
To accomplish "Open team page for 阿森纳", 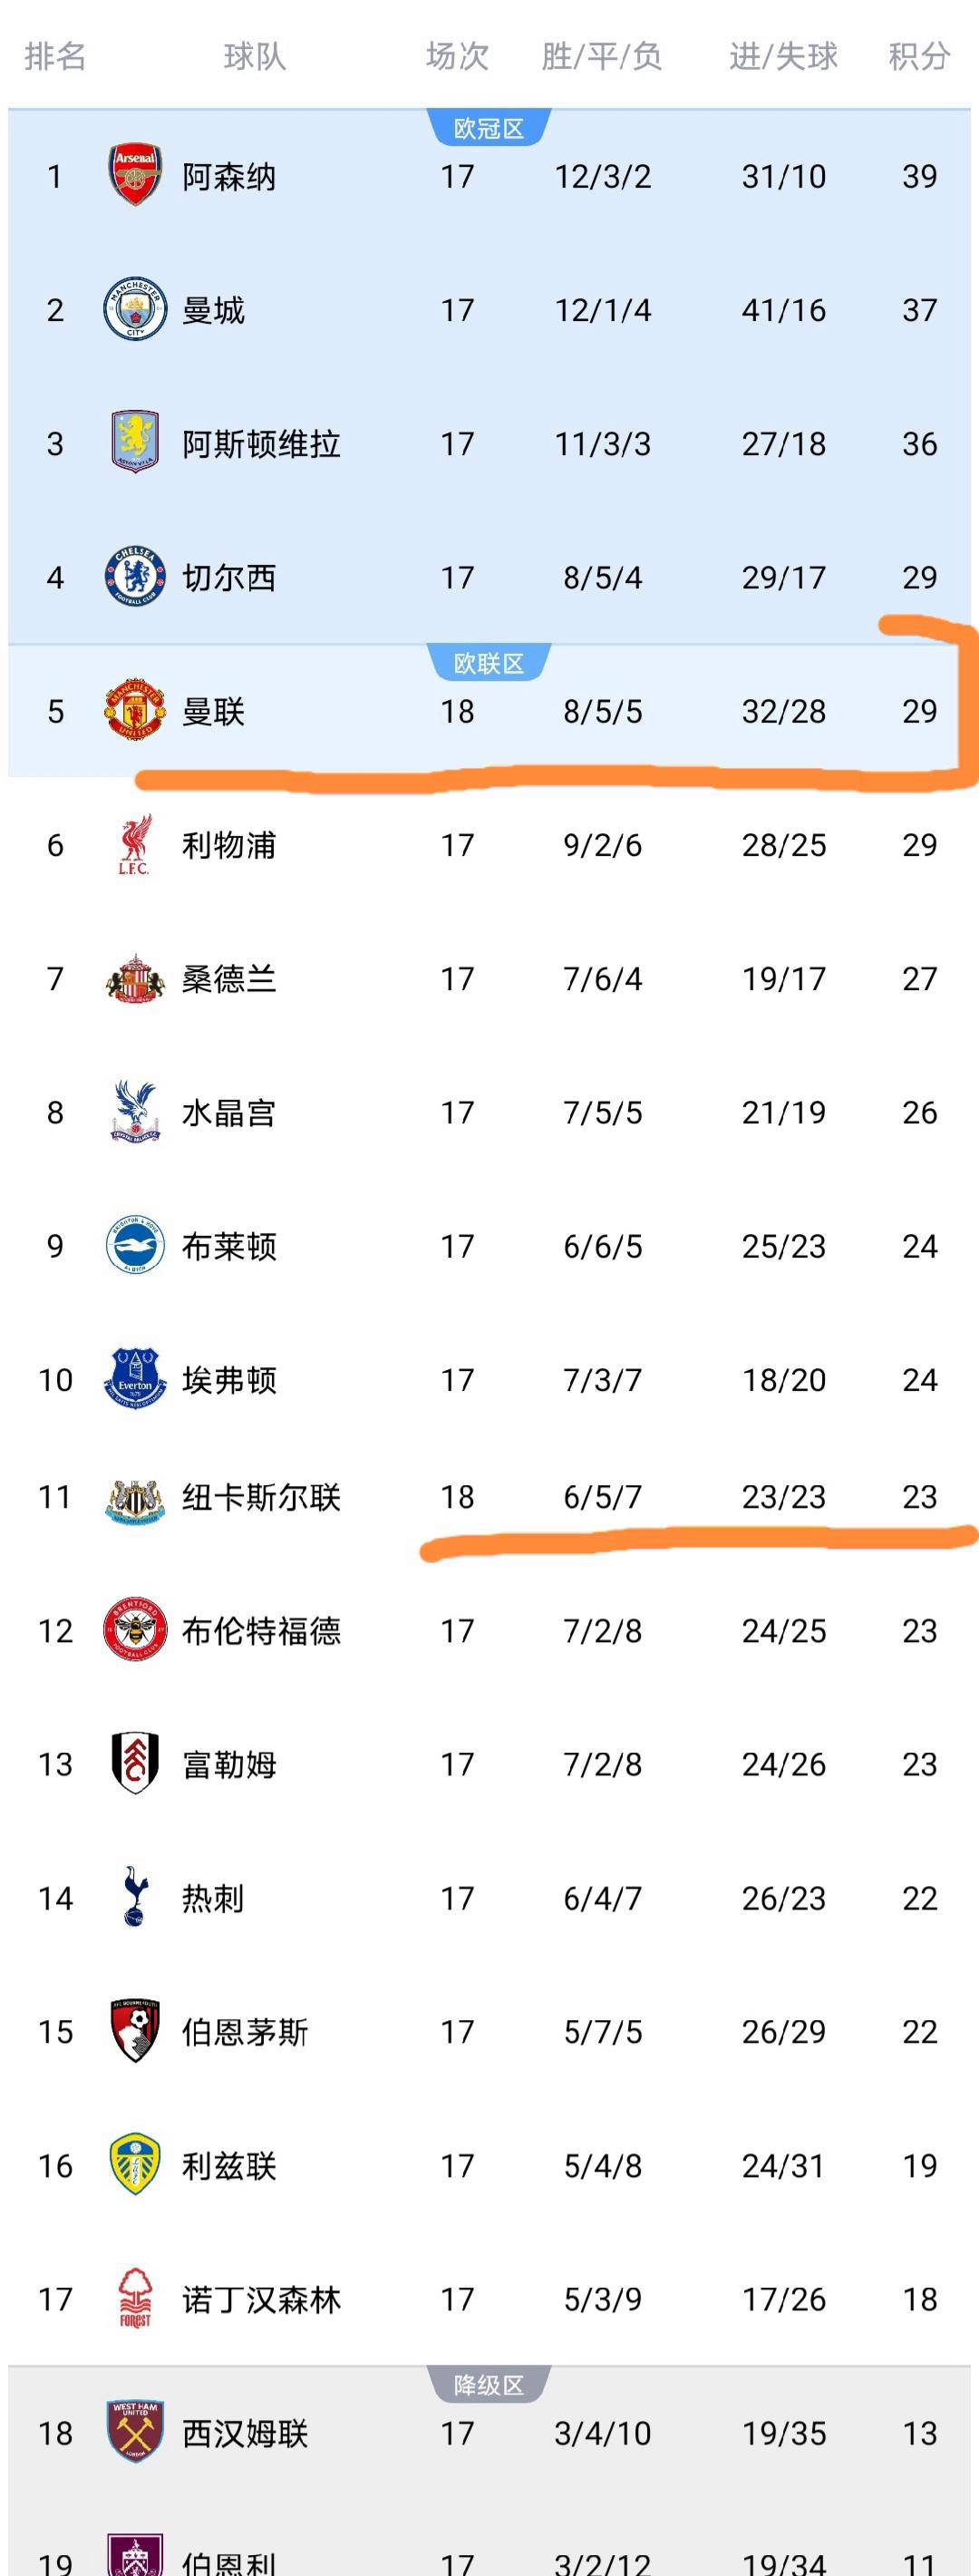I will click(229, 177).
